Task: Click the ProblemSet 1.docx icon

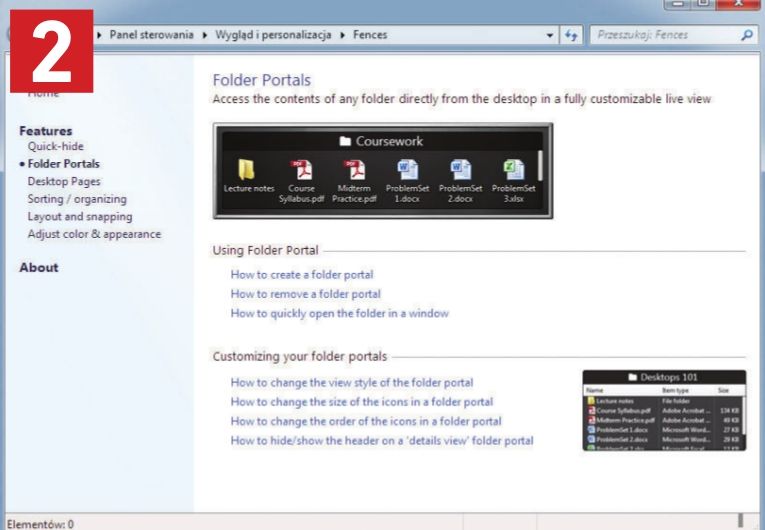Action: point(407,169)
